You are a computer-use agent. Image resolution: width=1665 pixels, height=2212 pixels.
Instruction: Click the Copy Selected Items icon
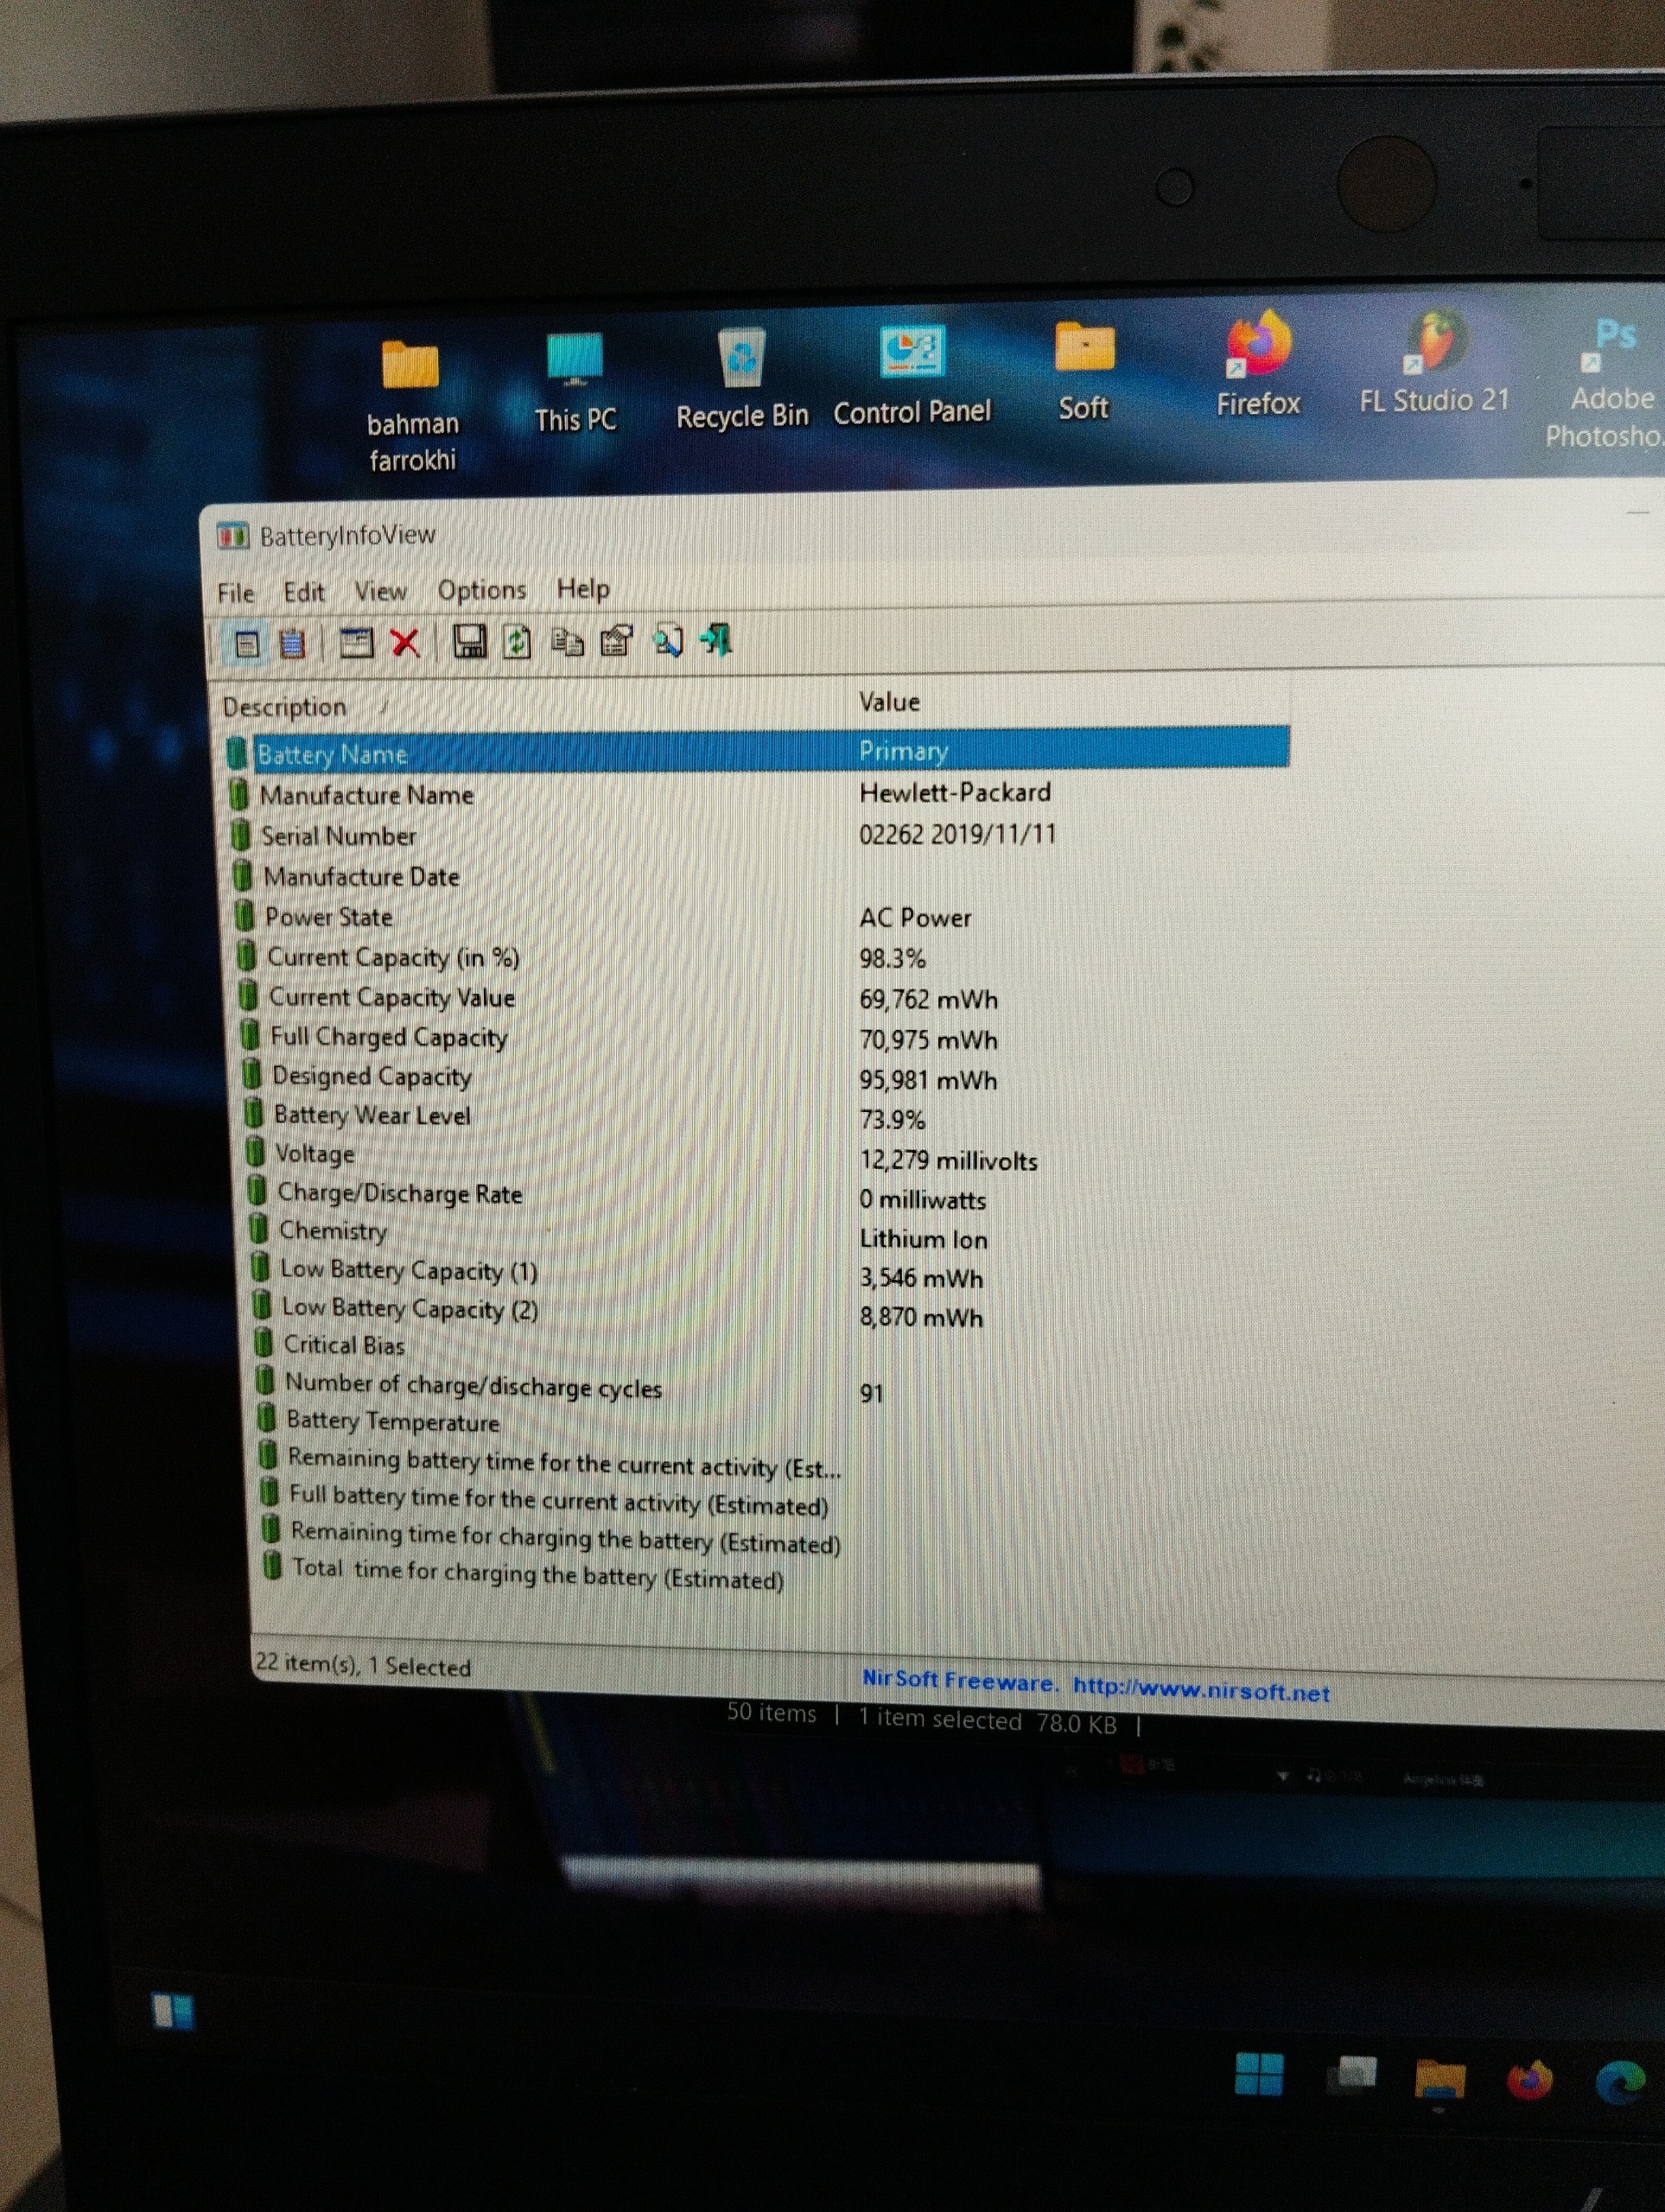pyautogui.click(x=568, y=641)
